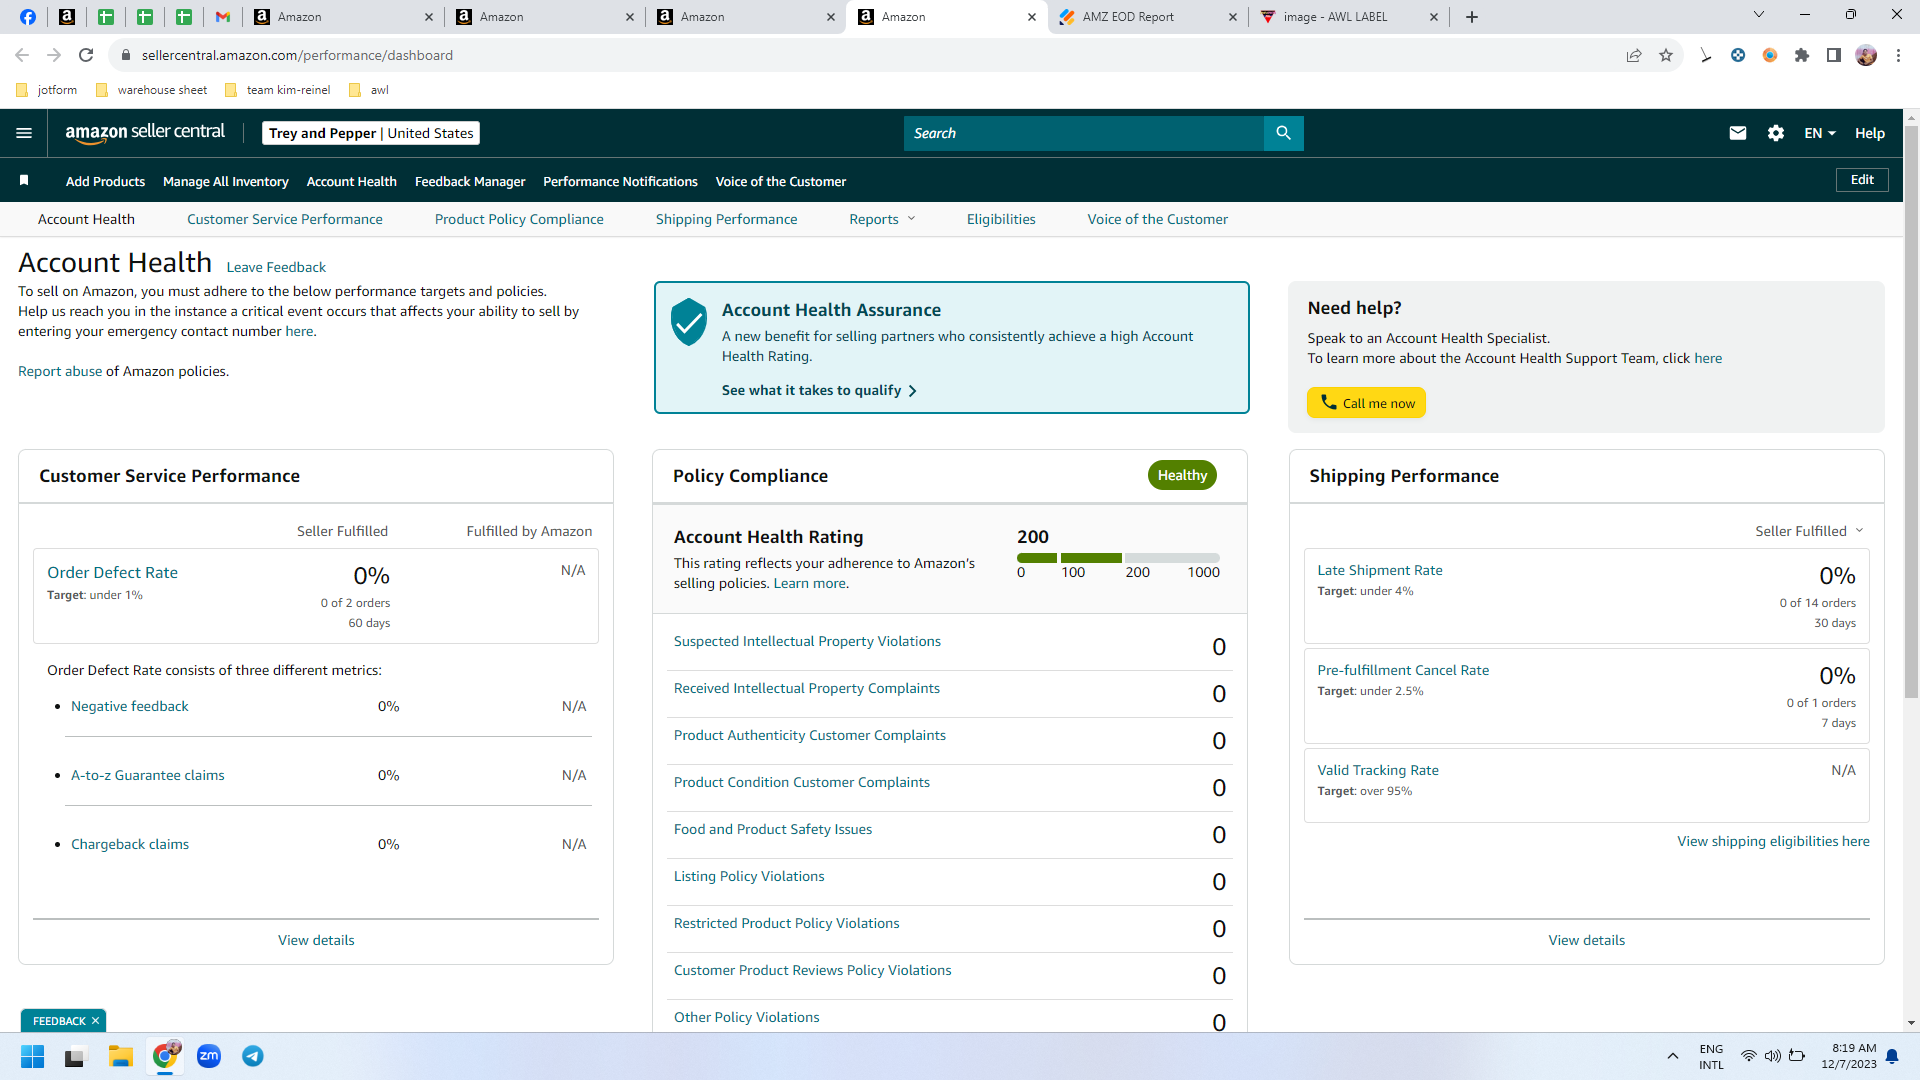
Task: Click the bookmark flag icon in navigation bar
Action: (24, 181)
